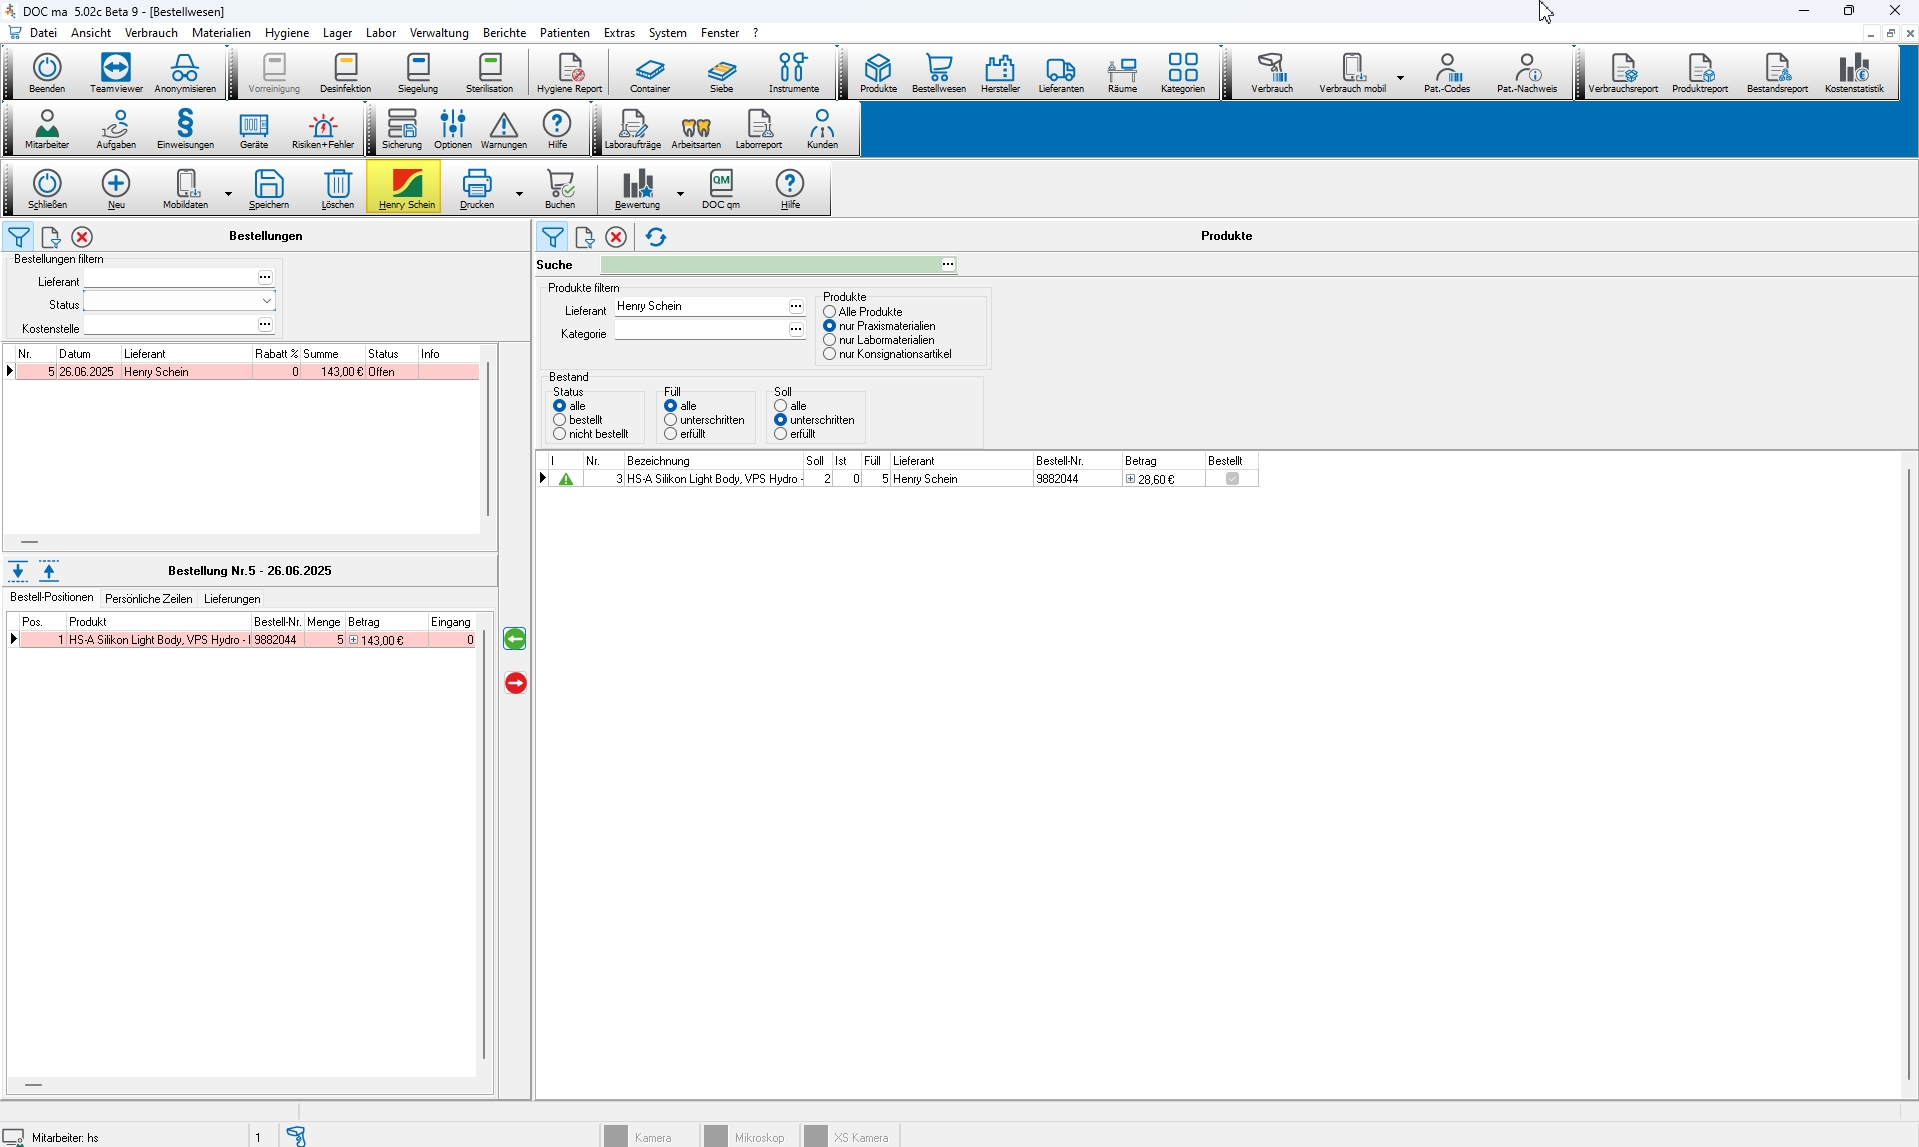Toggle Bestellt checkbox for HS-A Silikon row
Image resolution: width=1919 pixels, height=1147 pixels.
pyautogui.click(x=1232, y=479)
